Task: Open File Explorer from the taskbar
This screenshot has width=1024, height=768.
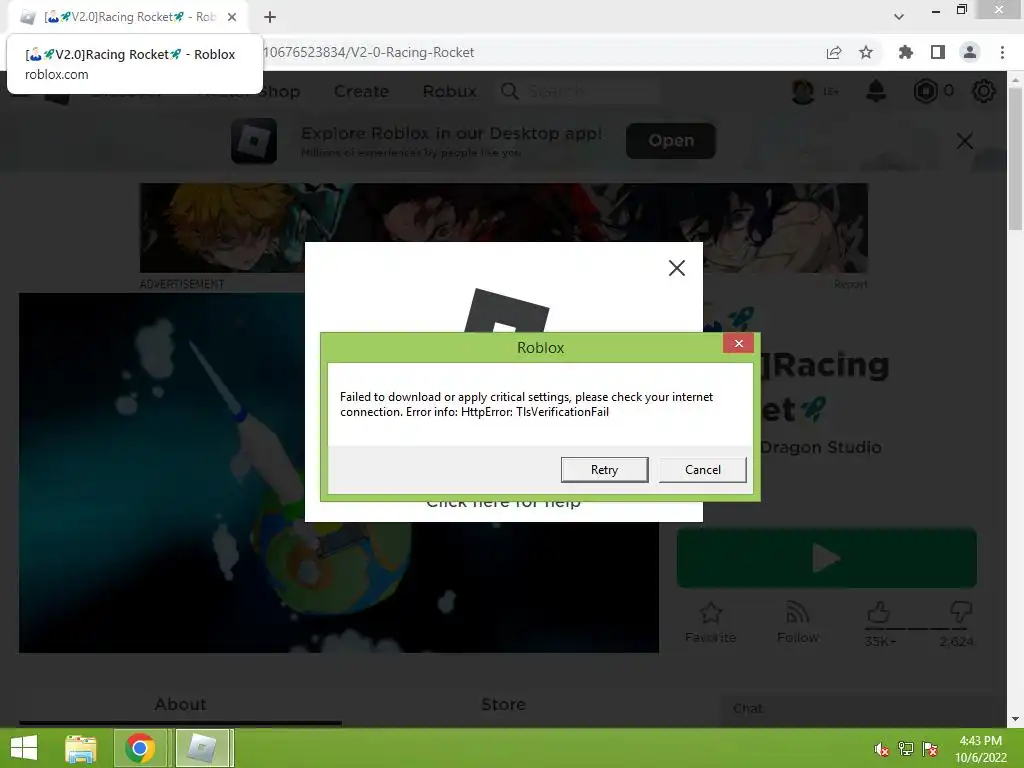Action: tap(80, 748)
